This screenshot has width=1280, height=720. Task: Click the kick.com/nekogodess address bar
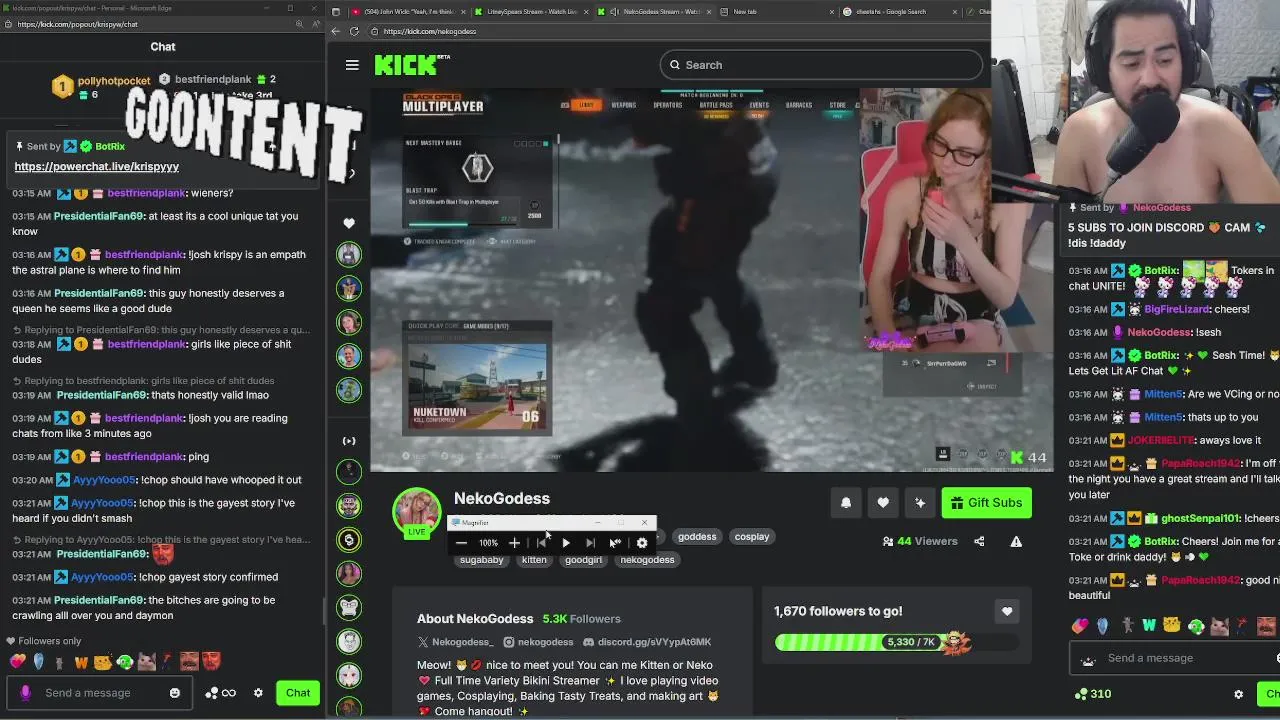(x=680, y=31)
